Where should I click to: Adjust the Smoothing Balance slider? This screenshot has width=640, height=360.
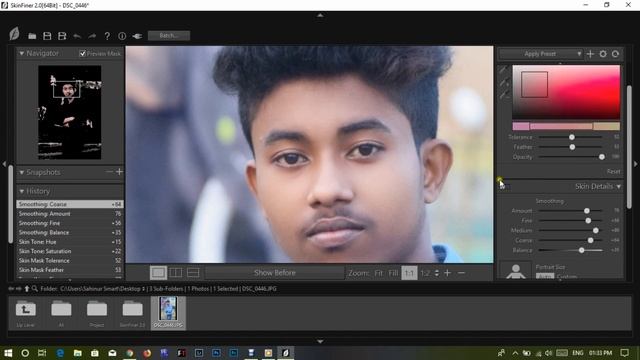point(582,250)
